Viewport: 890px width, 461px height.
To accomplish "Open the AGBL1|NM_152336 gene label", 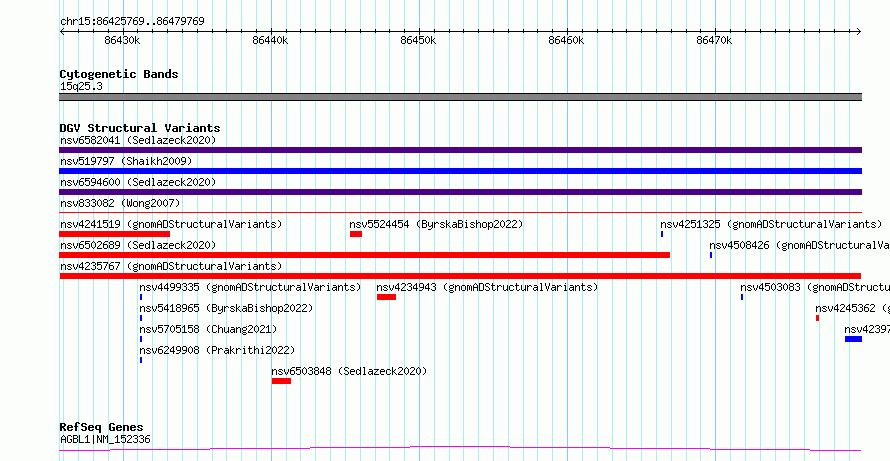I will 106,439.
